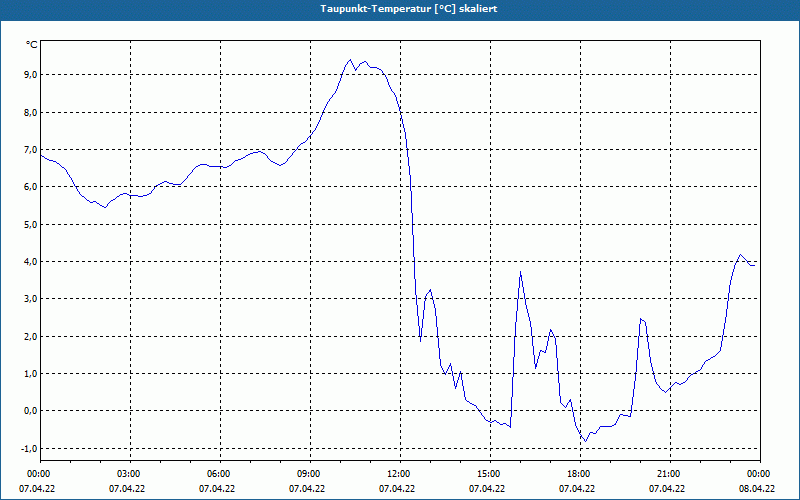Select the 6,0 y-axis label
This screenshot has width=800, height=500.
(30, 187)
